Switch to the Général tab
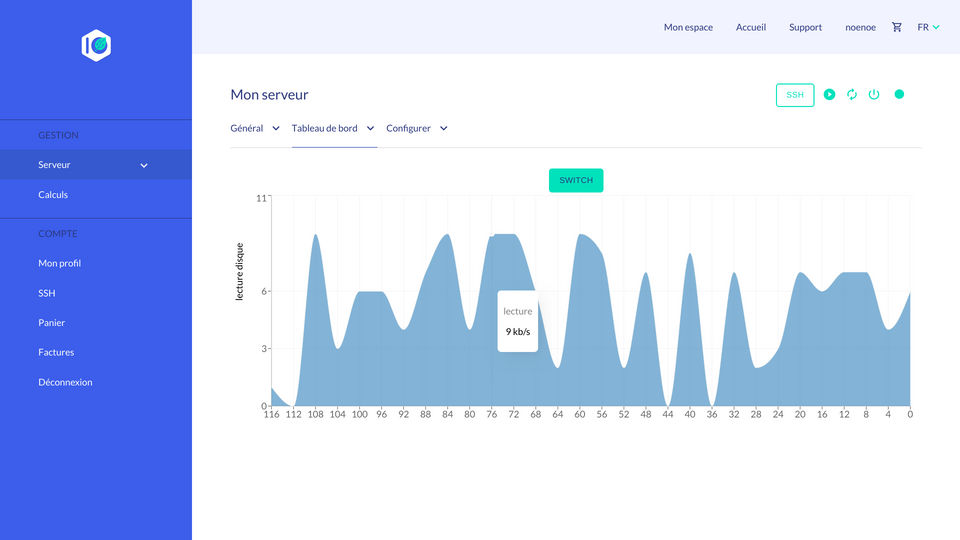 (247, 128)
